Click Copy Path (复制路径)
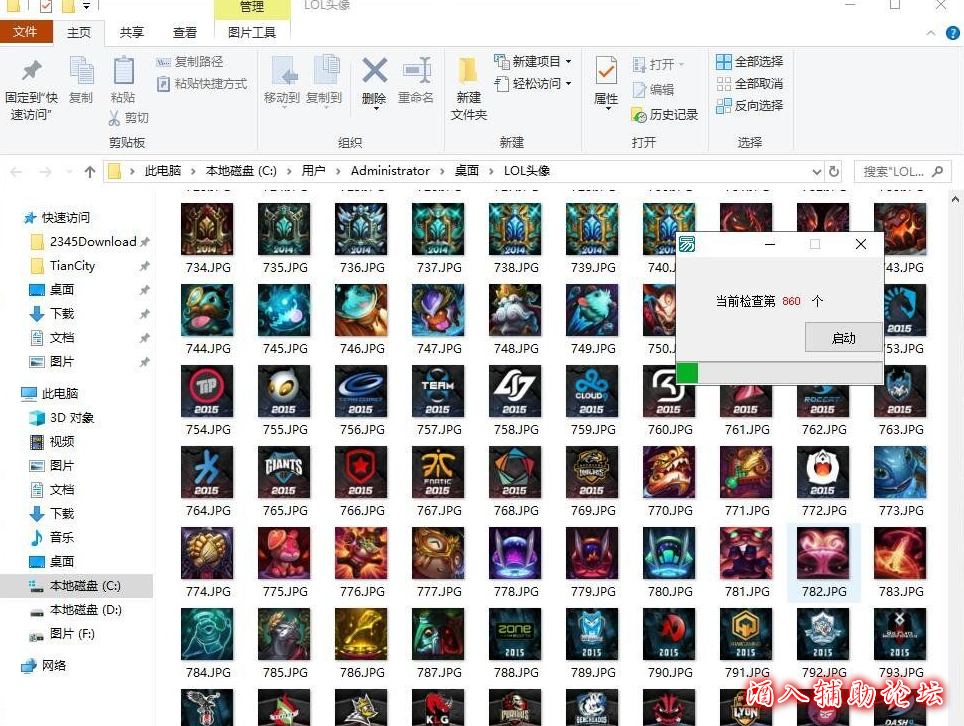Screen dimensions: 964x726 (190, 61)
